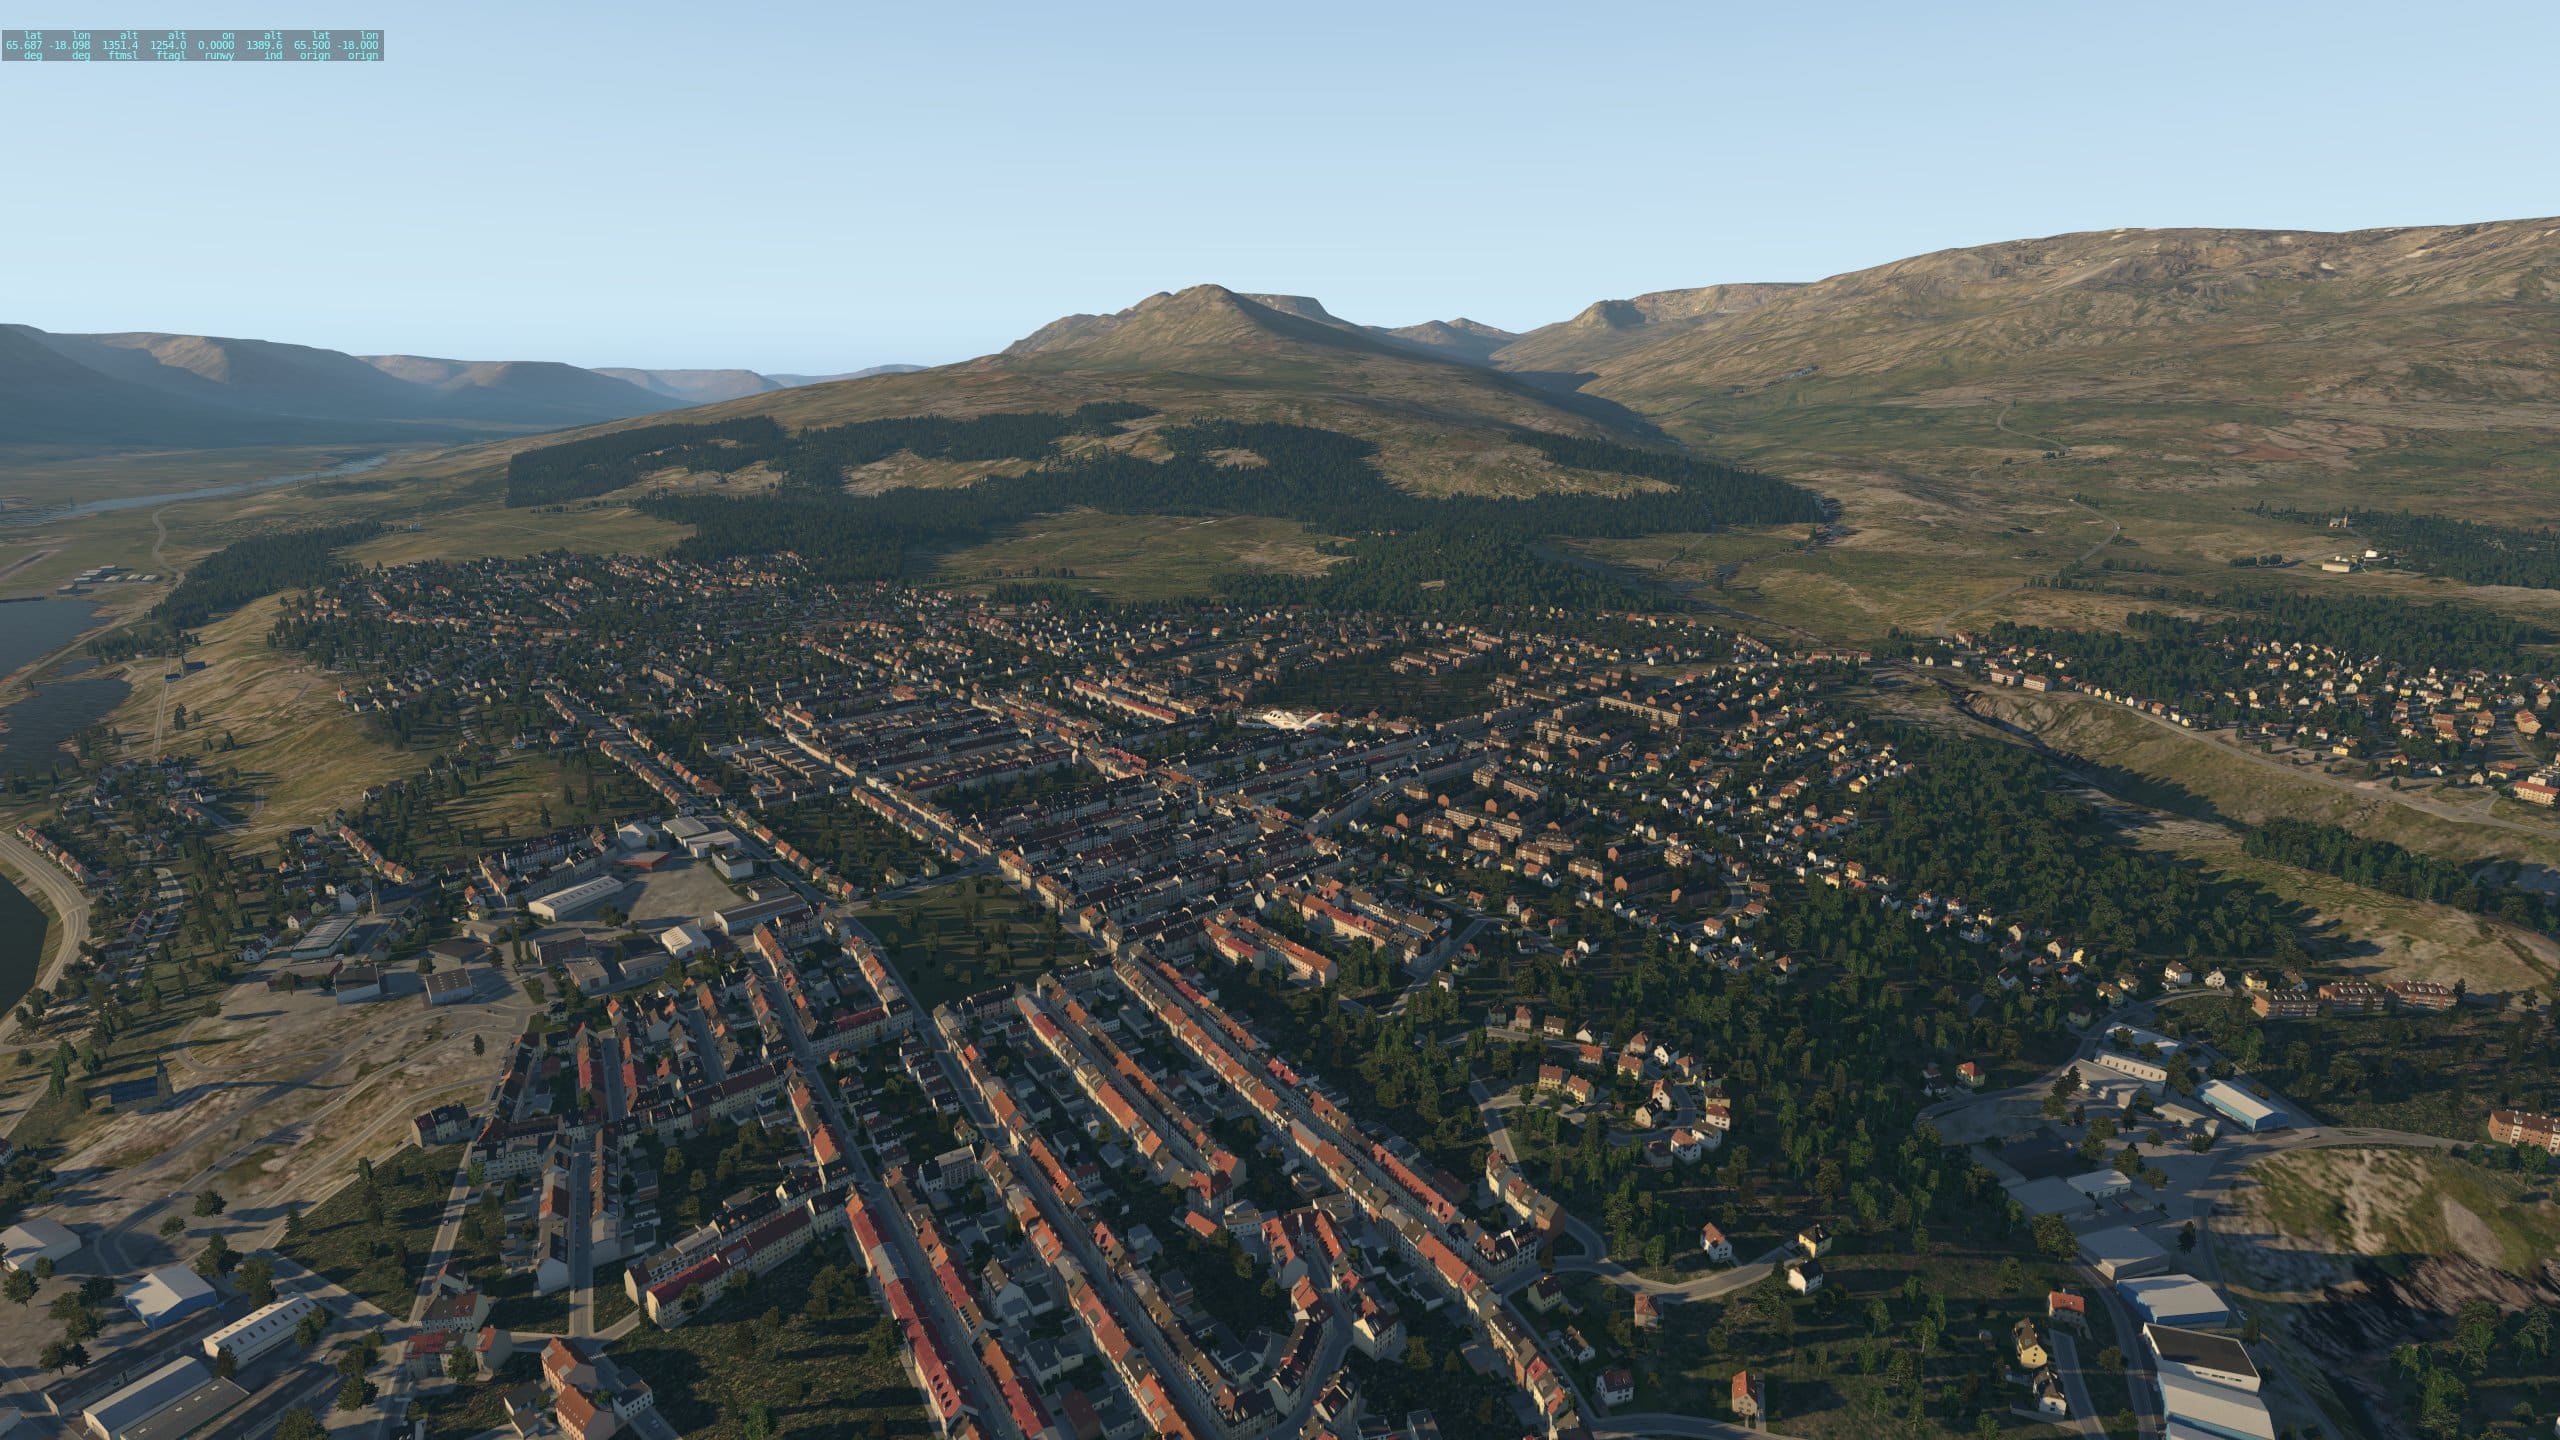Click the red-roofed building in industrial yard
The width and height of the screenshot is (2560, 1440).
[x=645, y=859]
